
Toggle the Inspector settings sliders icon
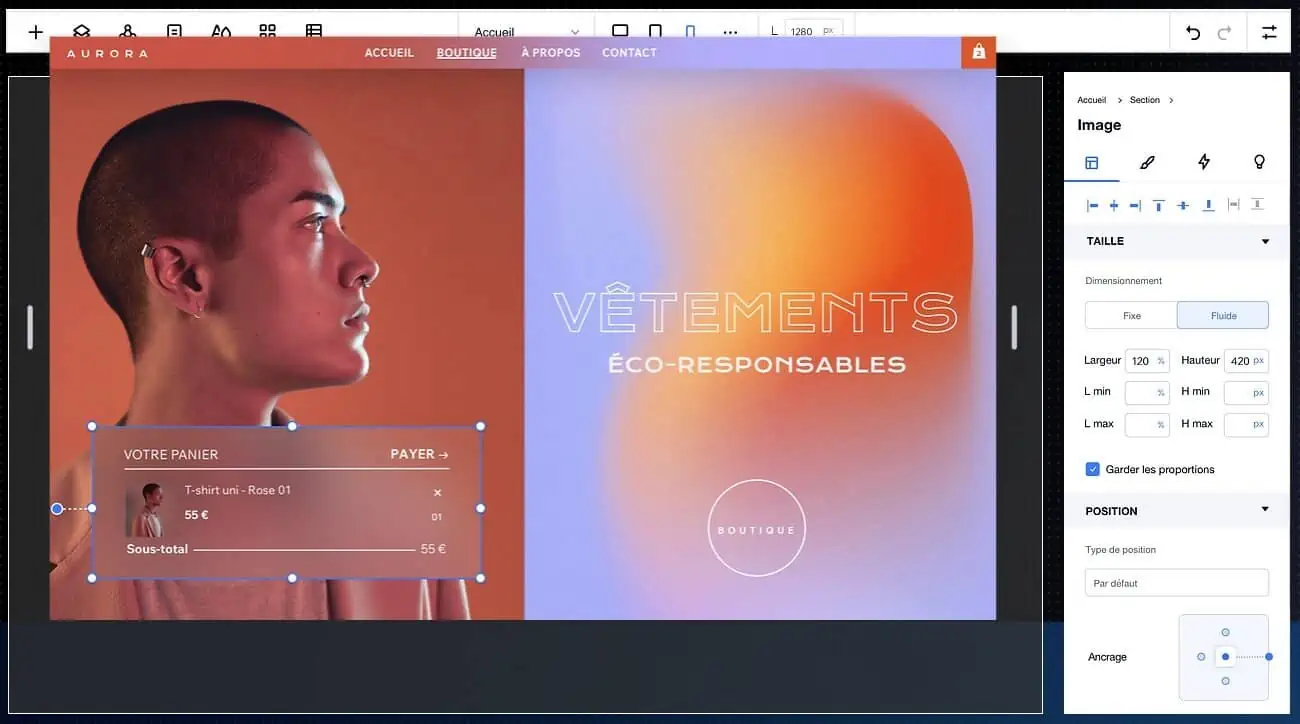(1269, 32)
